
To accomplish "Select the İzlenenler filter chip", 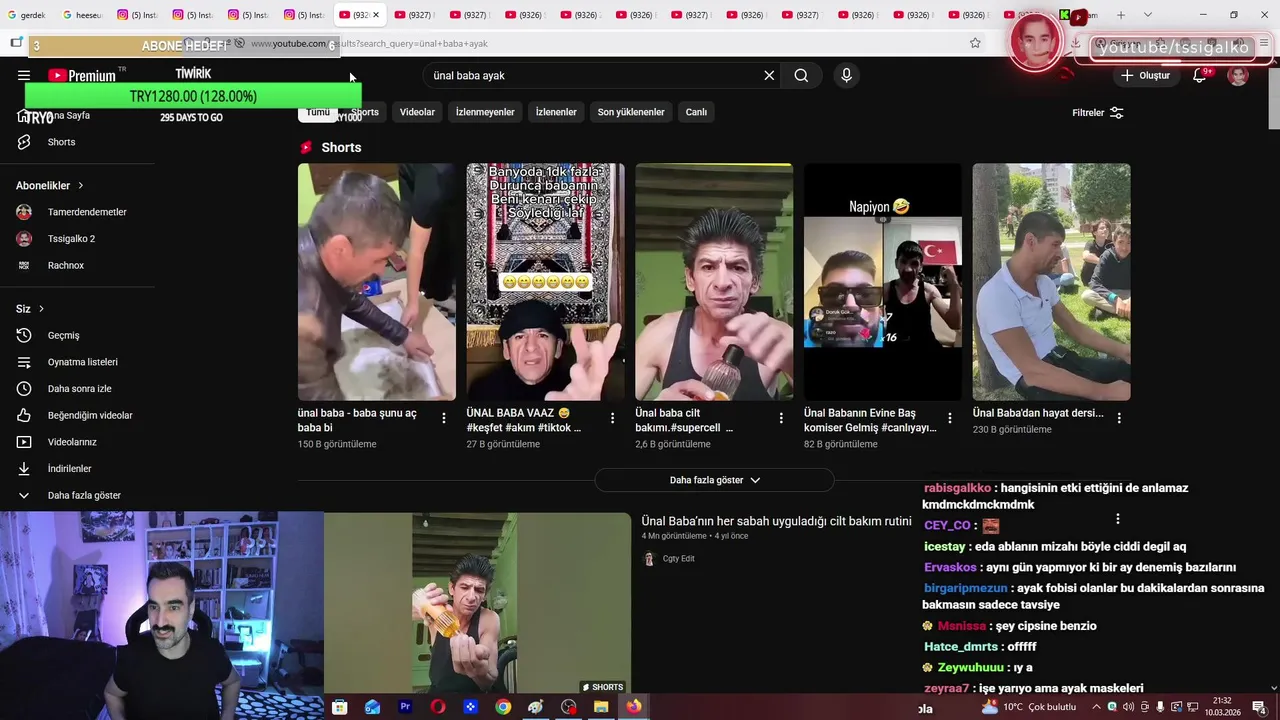I will 556,112.
